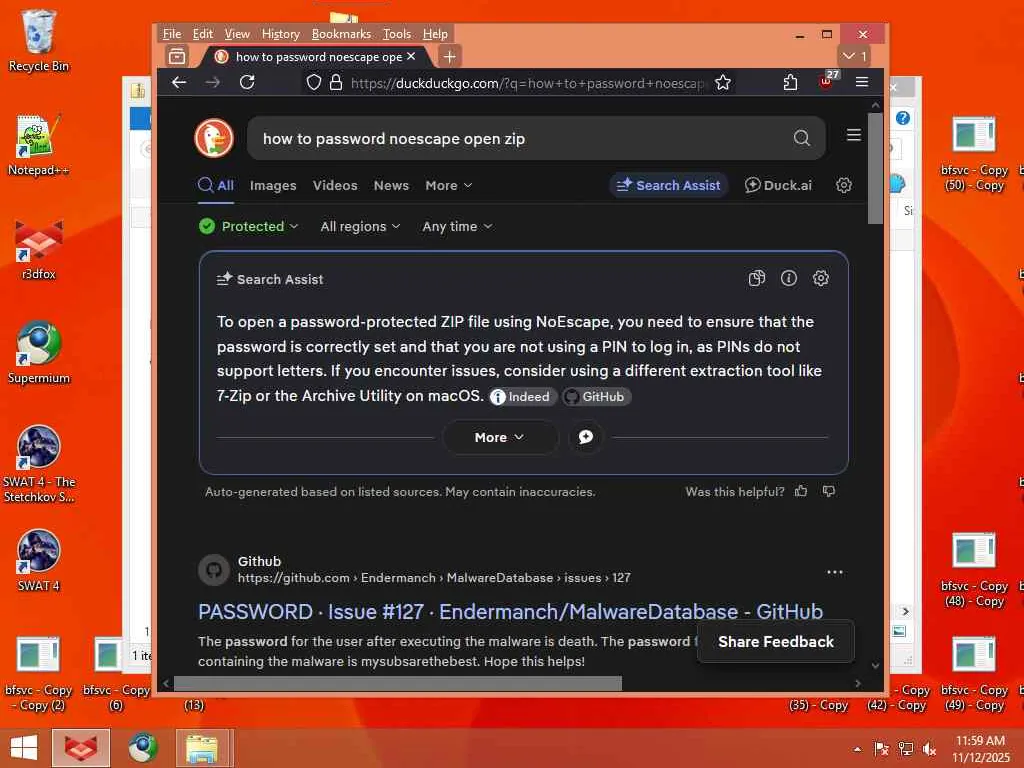1024x768 pixels.
Task: Show hidden system tray icons arrow
Action: pos(857,749)
